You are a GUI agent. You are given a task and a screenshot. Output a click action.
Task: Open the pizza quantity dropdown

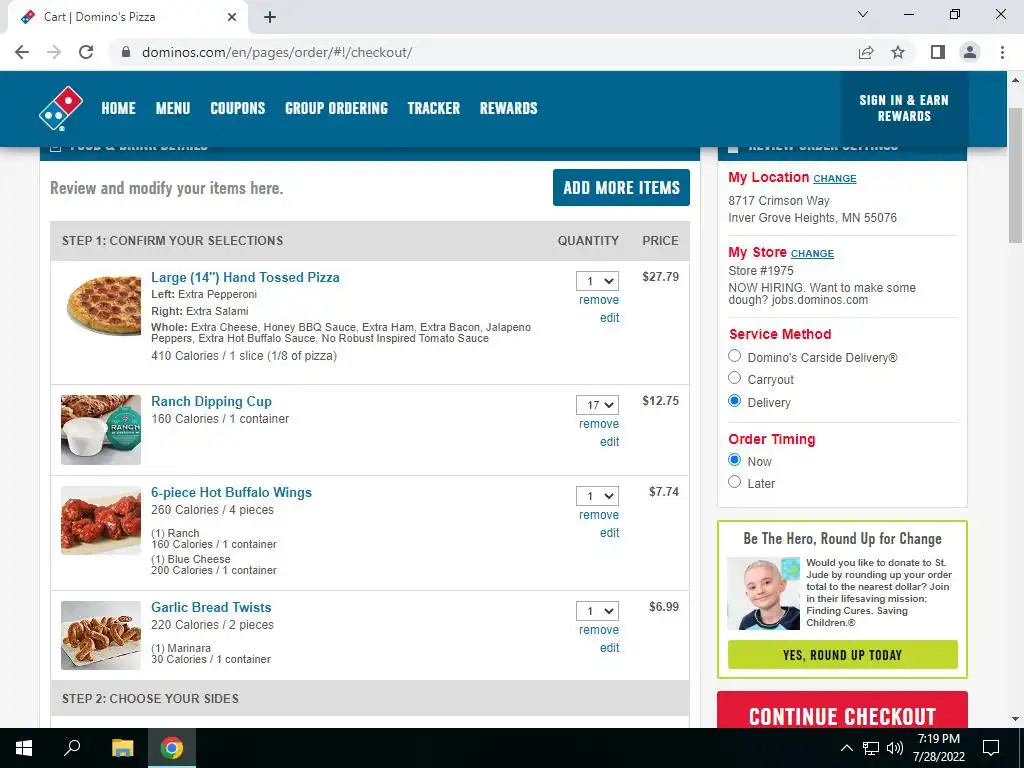[x=597, y=281]
